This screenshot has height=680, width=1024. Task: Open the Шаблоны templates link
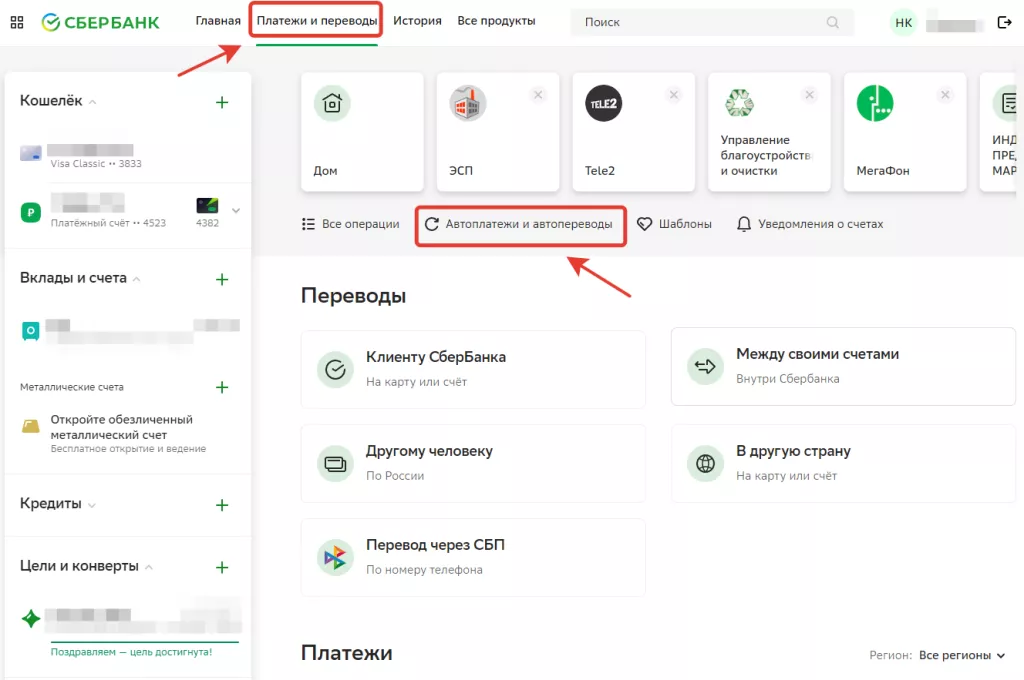[x=675, y=225]
